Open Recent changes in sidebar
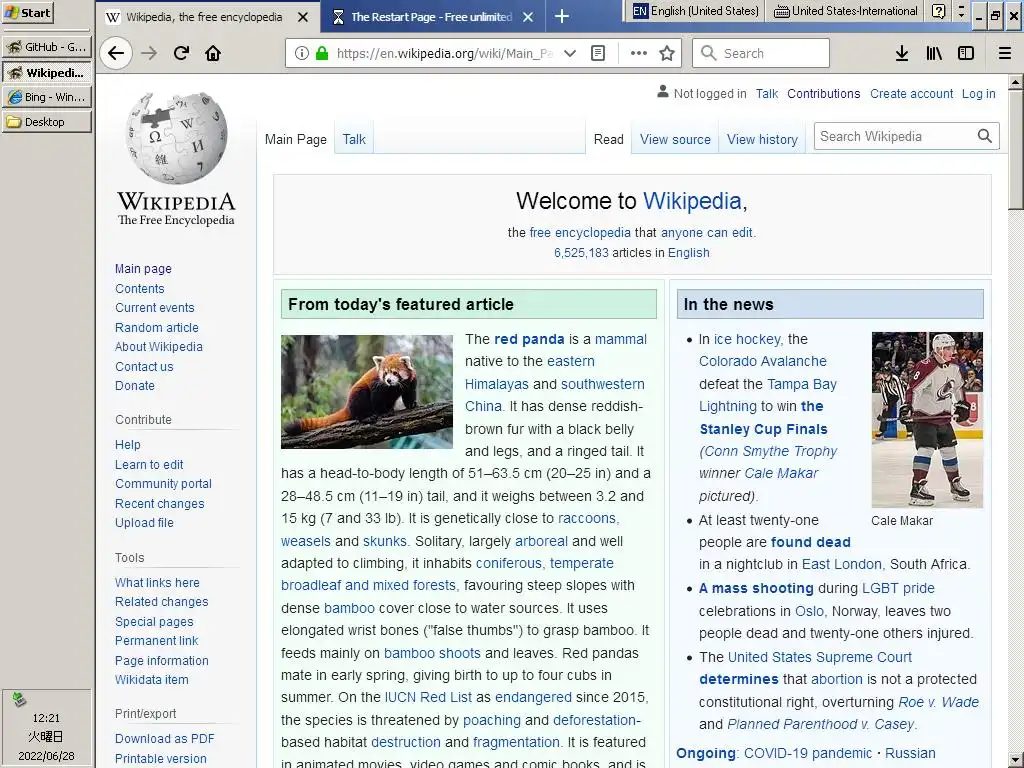The width and height of the screenshot is (1024, 768). pos(160,504)
